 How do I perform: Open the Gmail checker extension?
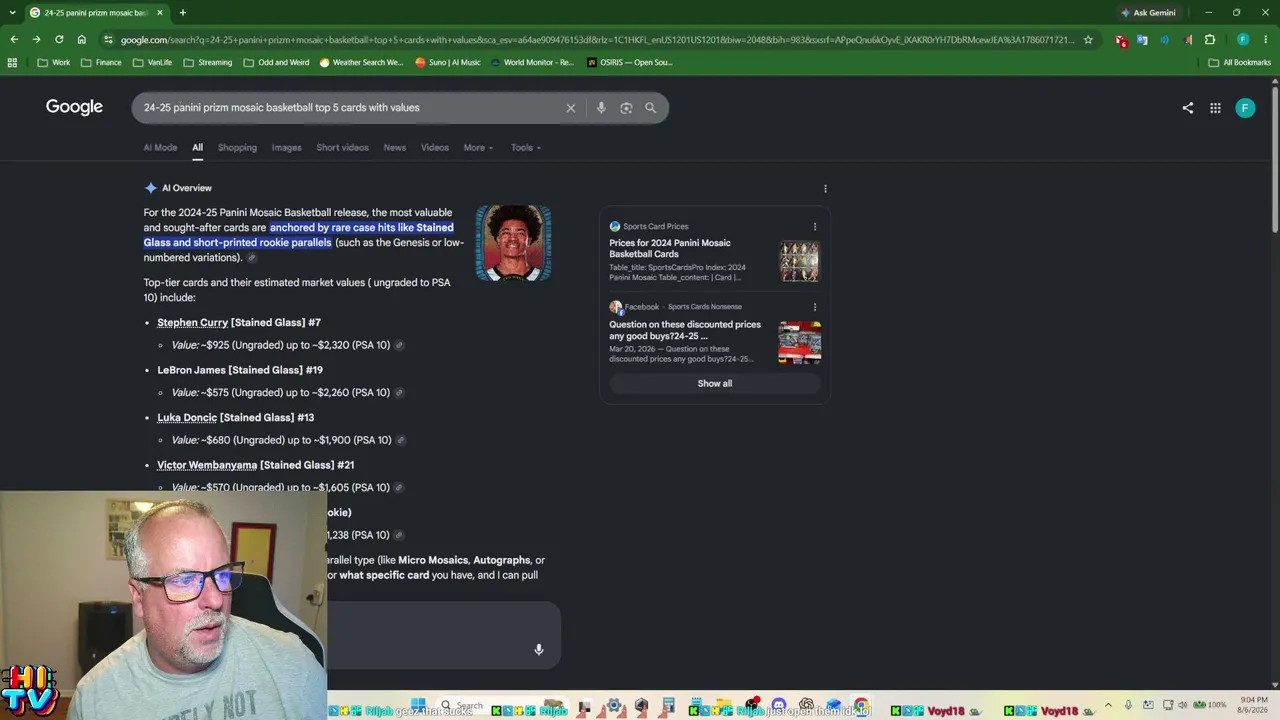[x=1121, y=40]
